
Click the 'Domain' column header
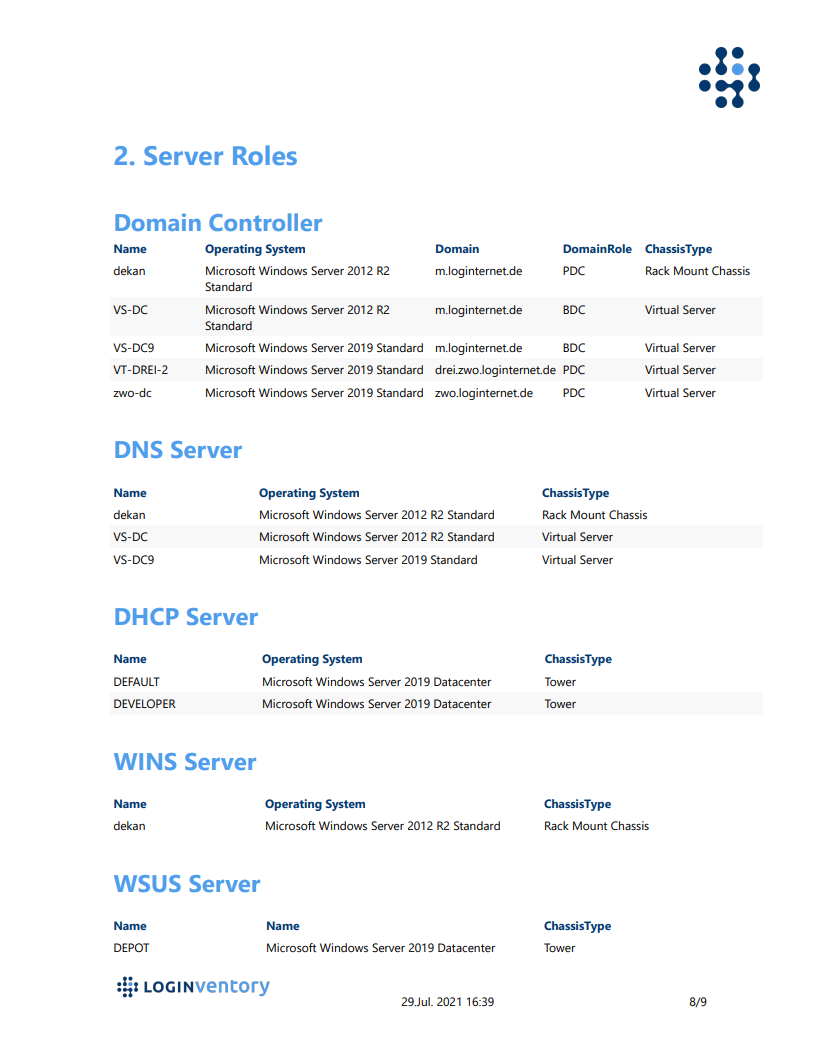[457, 249]
